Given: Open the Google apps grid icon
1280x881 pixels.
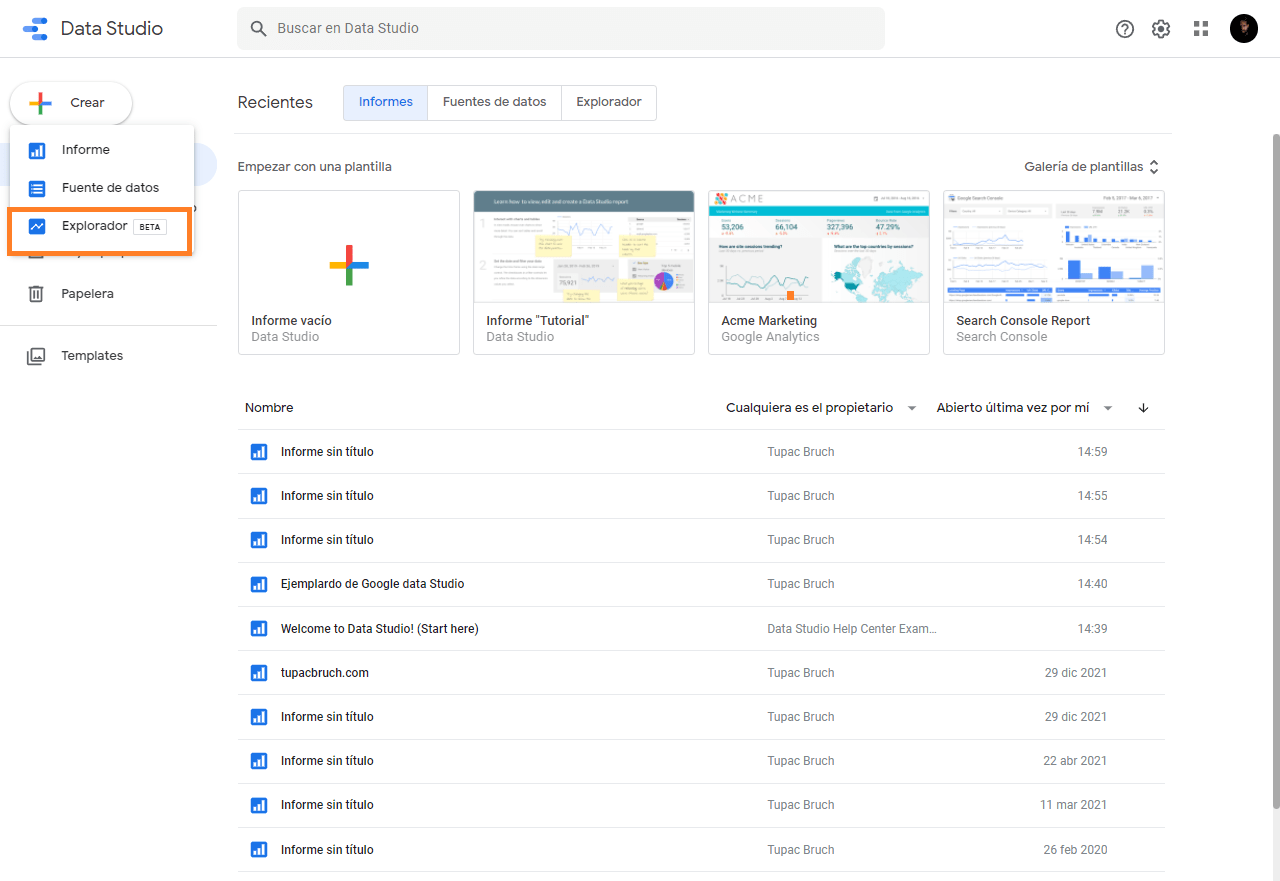Looking at the screenshot, I should pos(1201,29).
